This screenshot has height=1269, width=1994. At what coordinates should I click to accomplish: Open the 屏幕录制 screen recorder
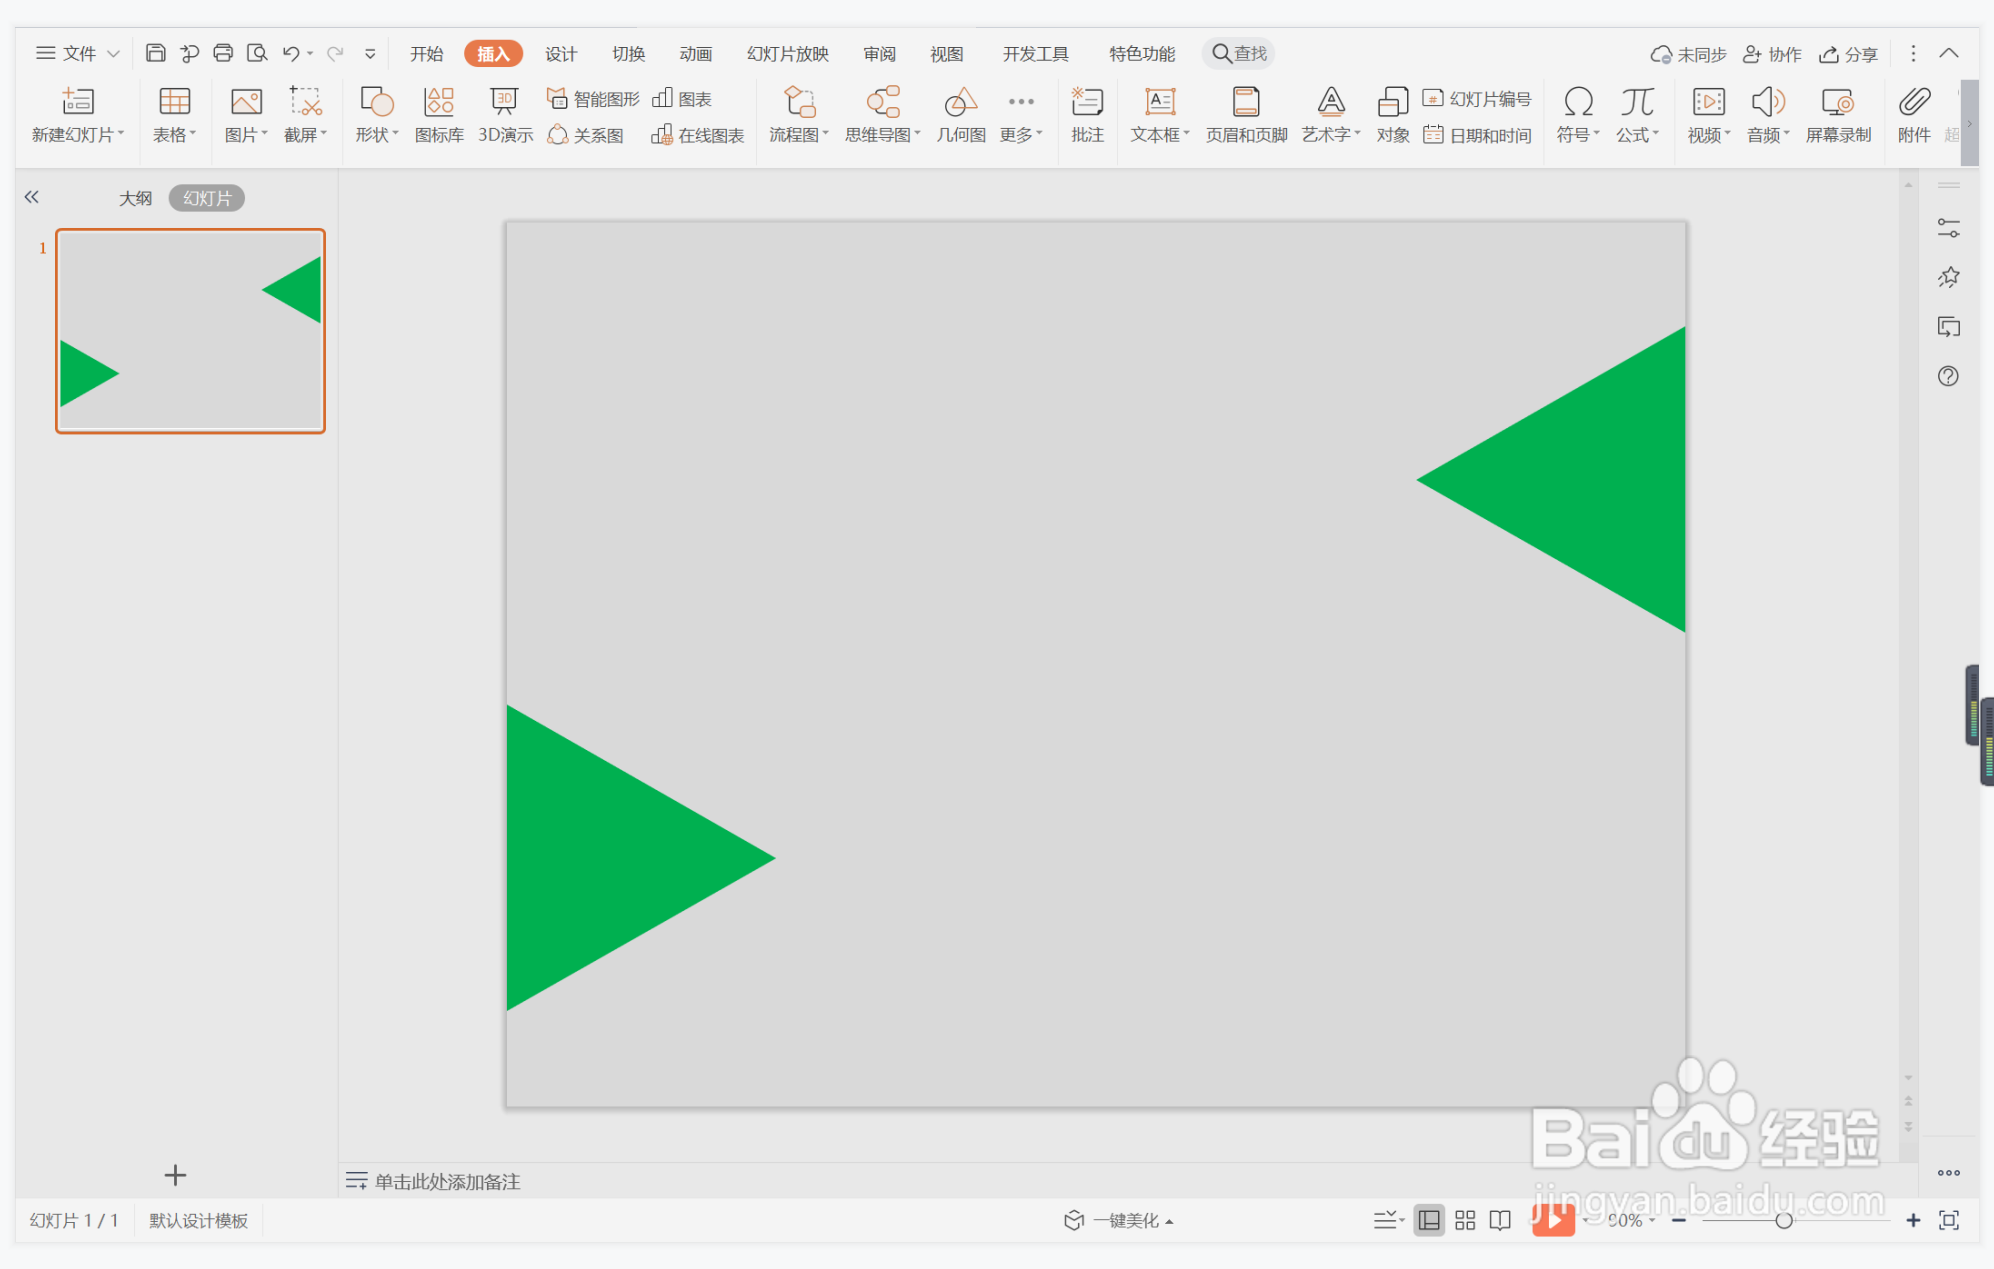coord(1837,115)
